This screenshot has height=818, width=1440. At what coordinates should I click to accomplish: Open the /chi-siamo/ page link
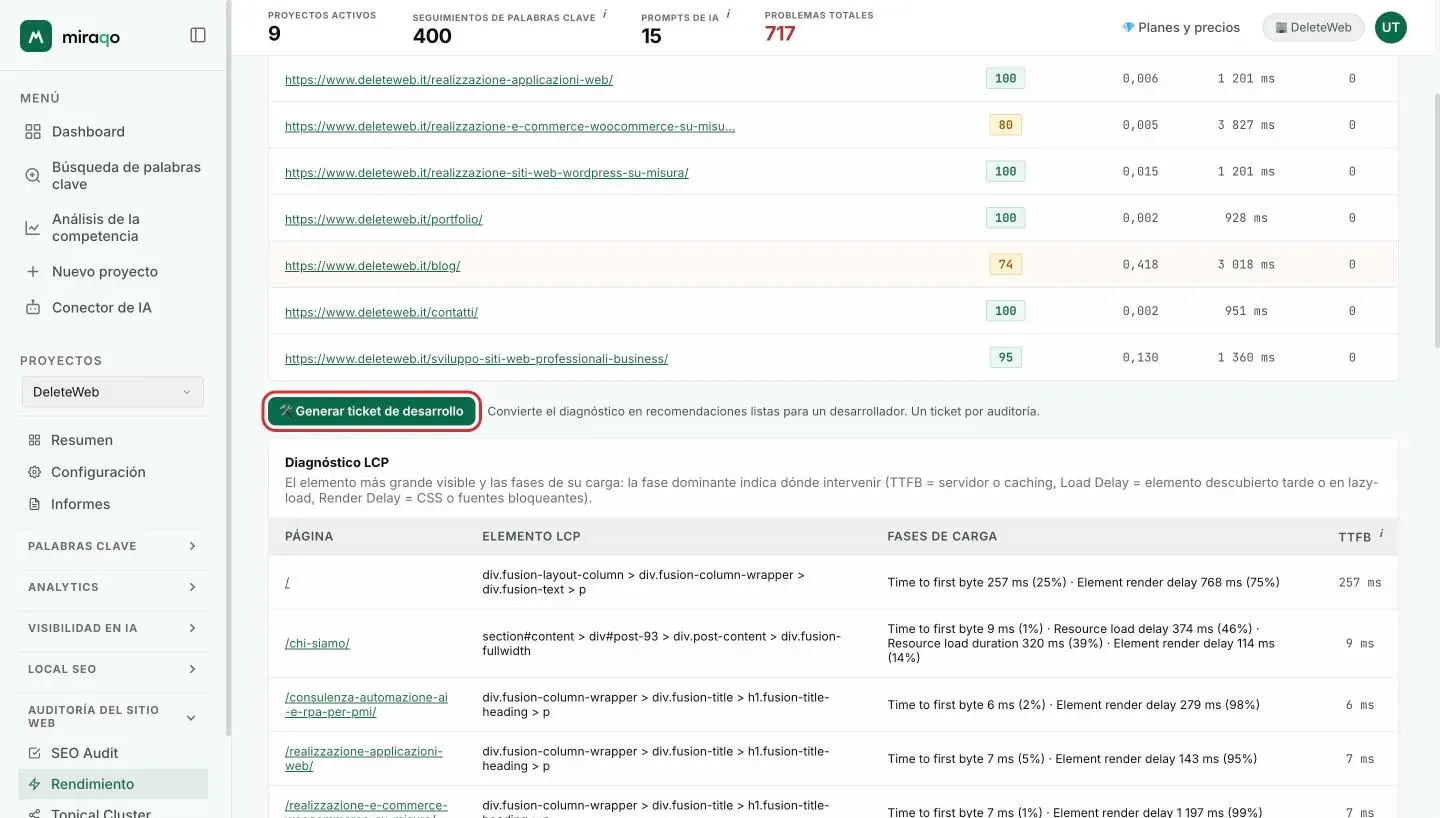pos(317,644)
